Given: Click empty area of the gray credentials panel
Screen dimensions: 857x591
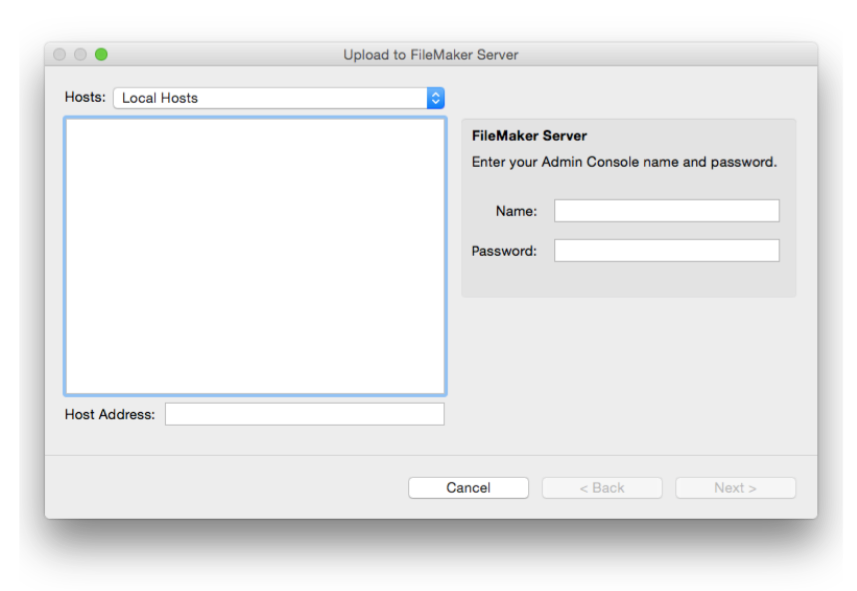Looking at the screenshot, I should point(628,281).
